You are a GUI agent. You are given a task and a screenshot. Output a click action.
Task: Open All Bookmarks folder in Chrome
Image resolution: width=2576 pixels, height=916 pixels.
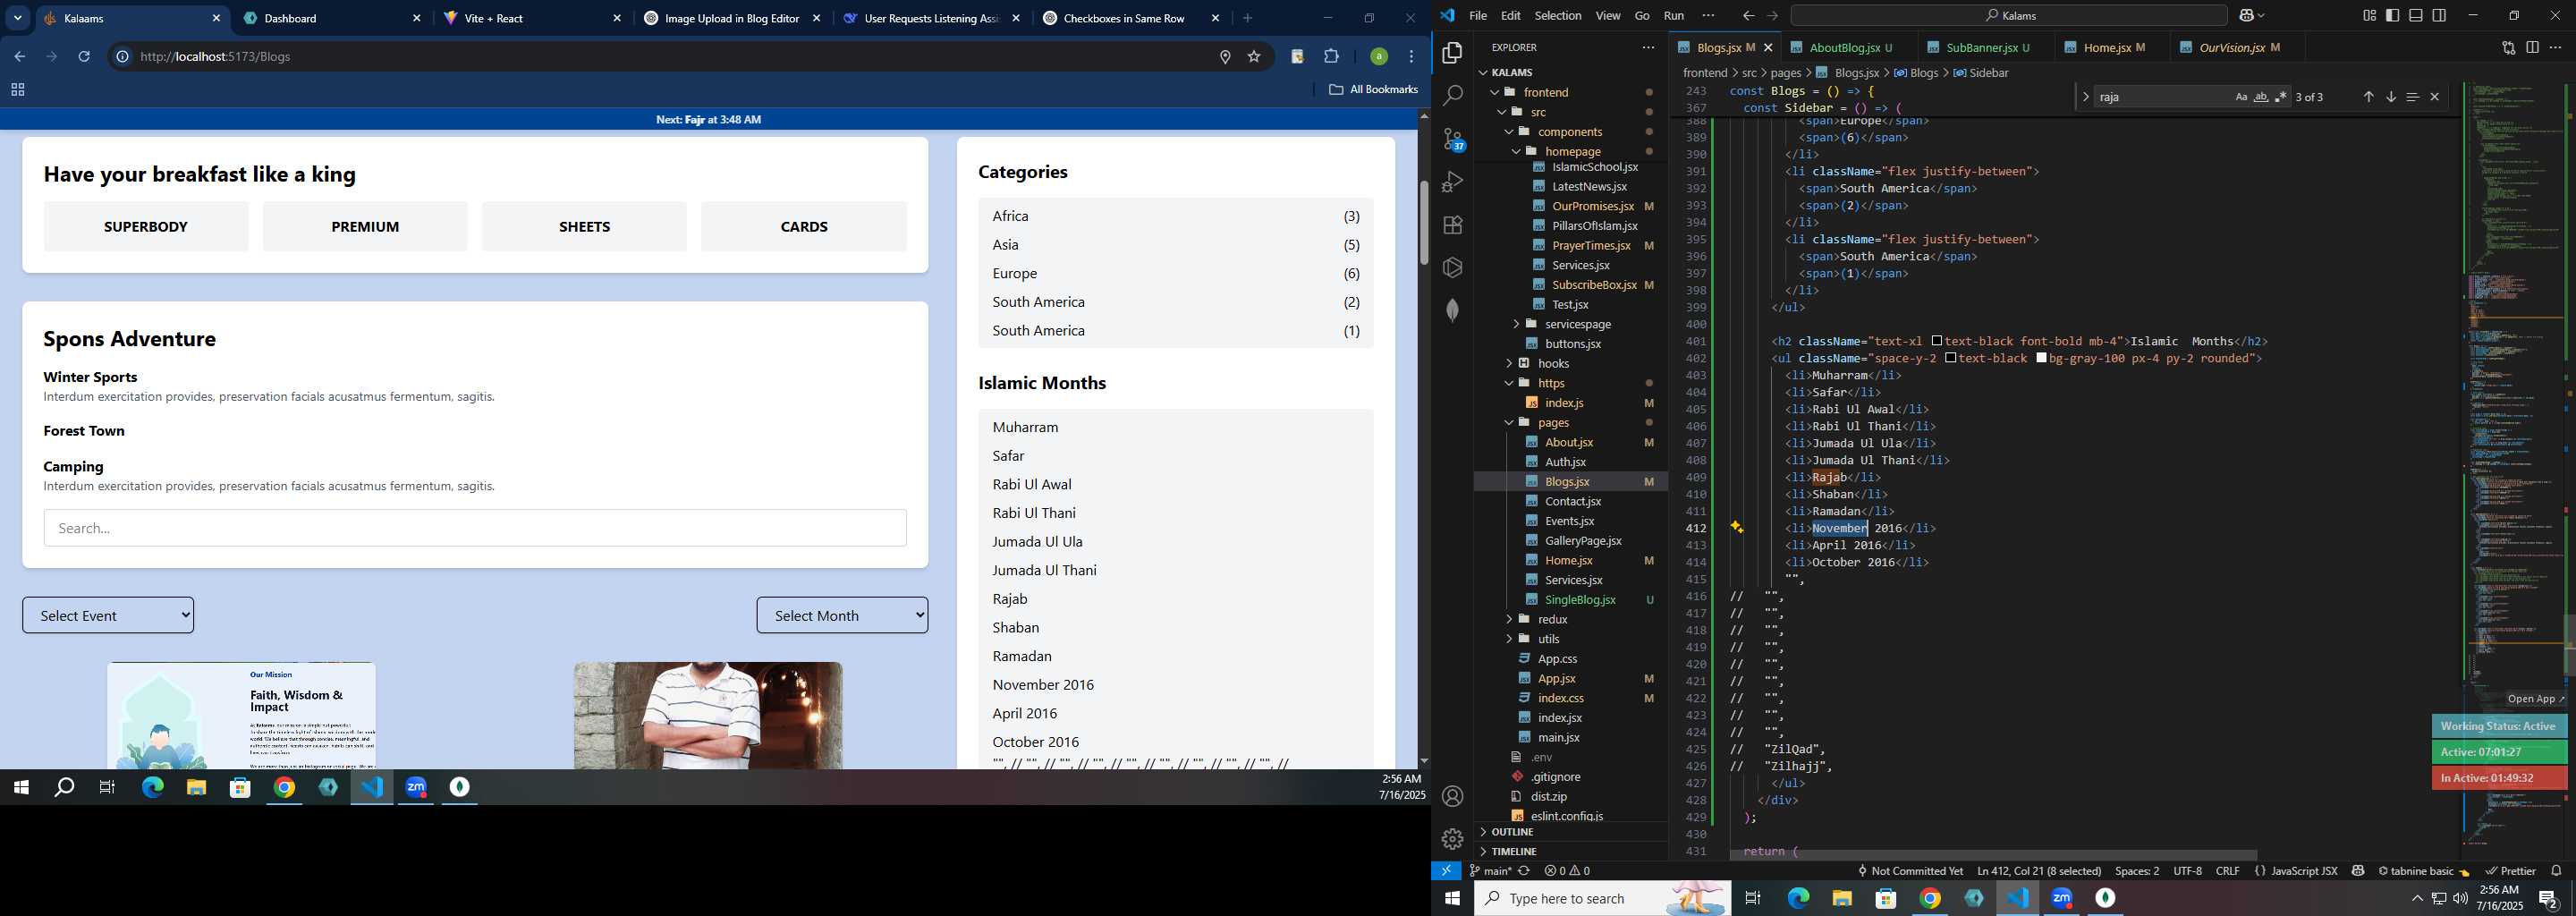(1373, 89)
